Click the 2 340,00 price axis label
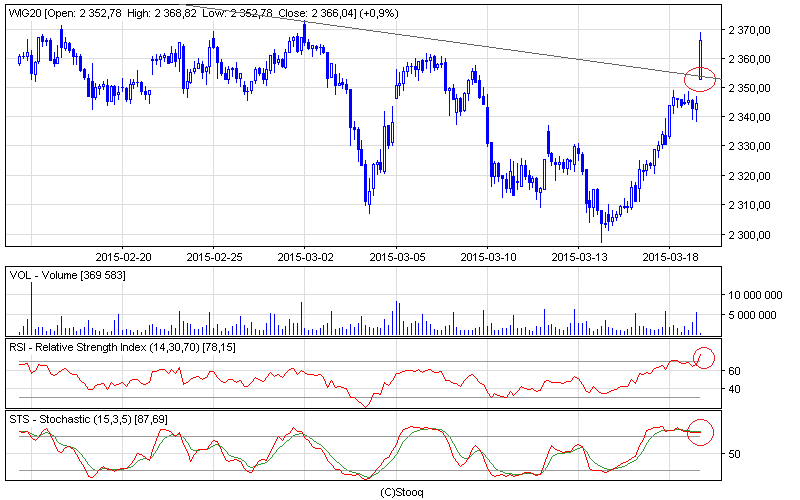800x500 pixels. 749,117
